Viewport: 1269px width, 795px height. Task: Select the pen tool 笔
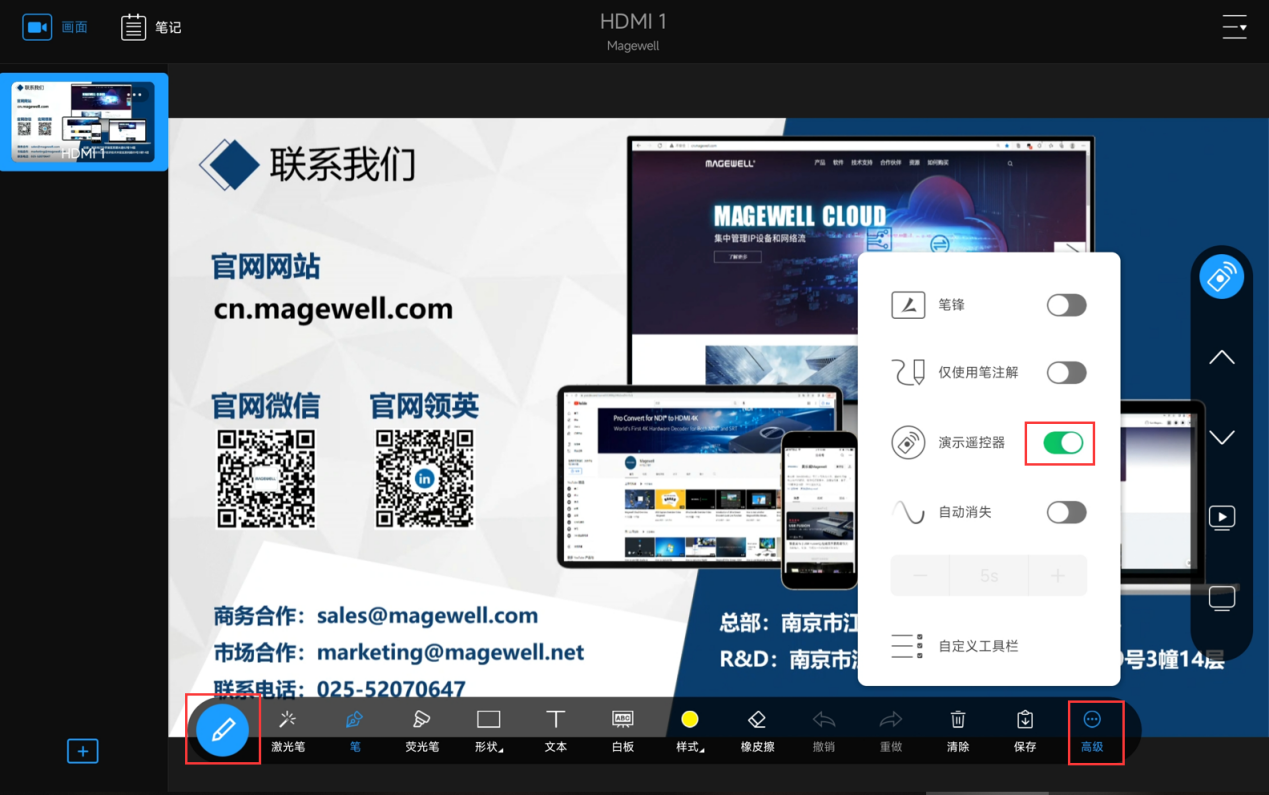pos(355,731)
